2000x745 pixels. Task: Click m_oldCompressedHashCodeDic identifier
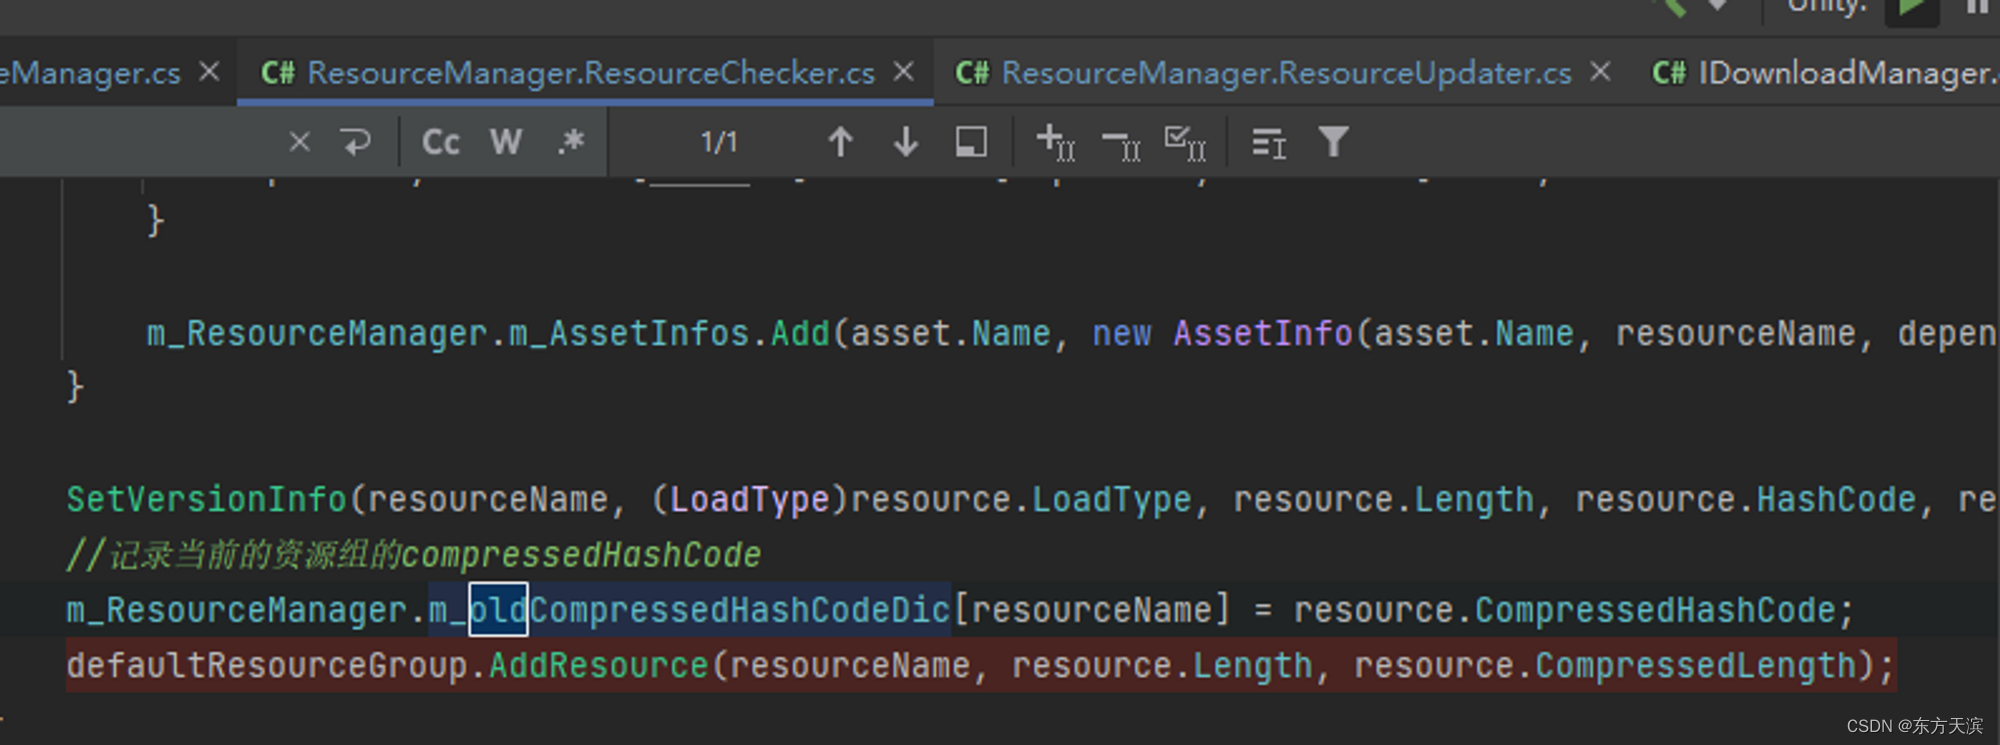pos(690,610)
